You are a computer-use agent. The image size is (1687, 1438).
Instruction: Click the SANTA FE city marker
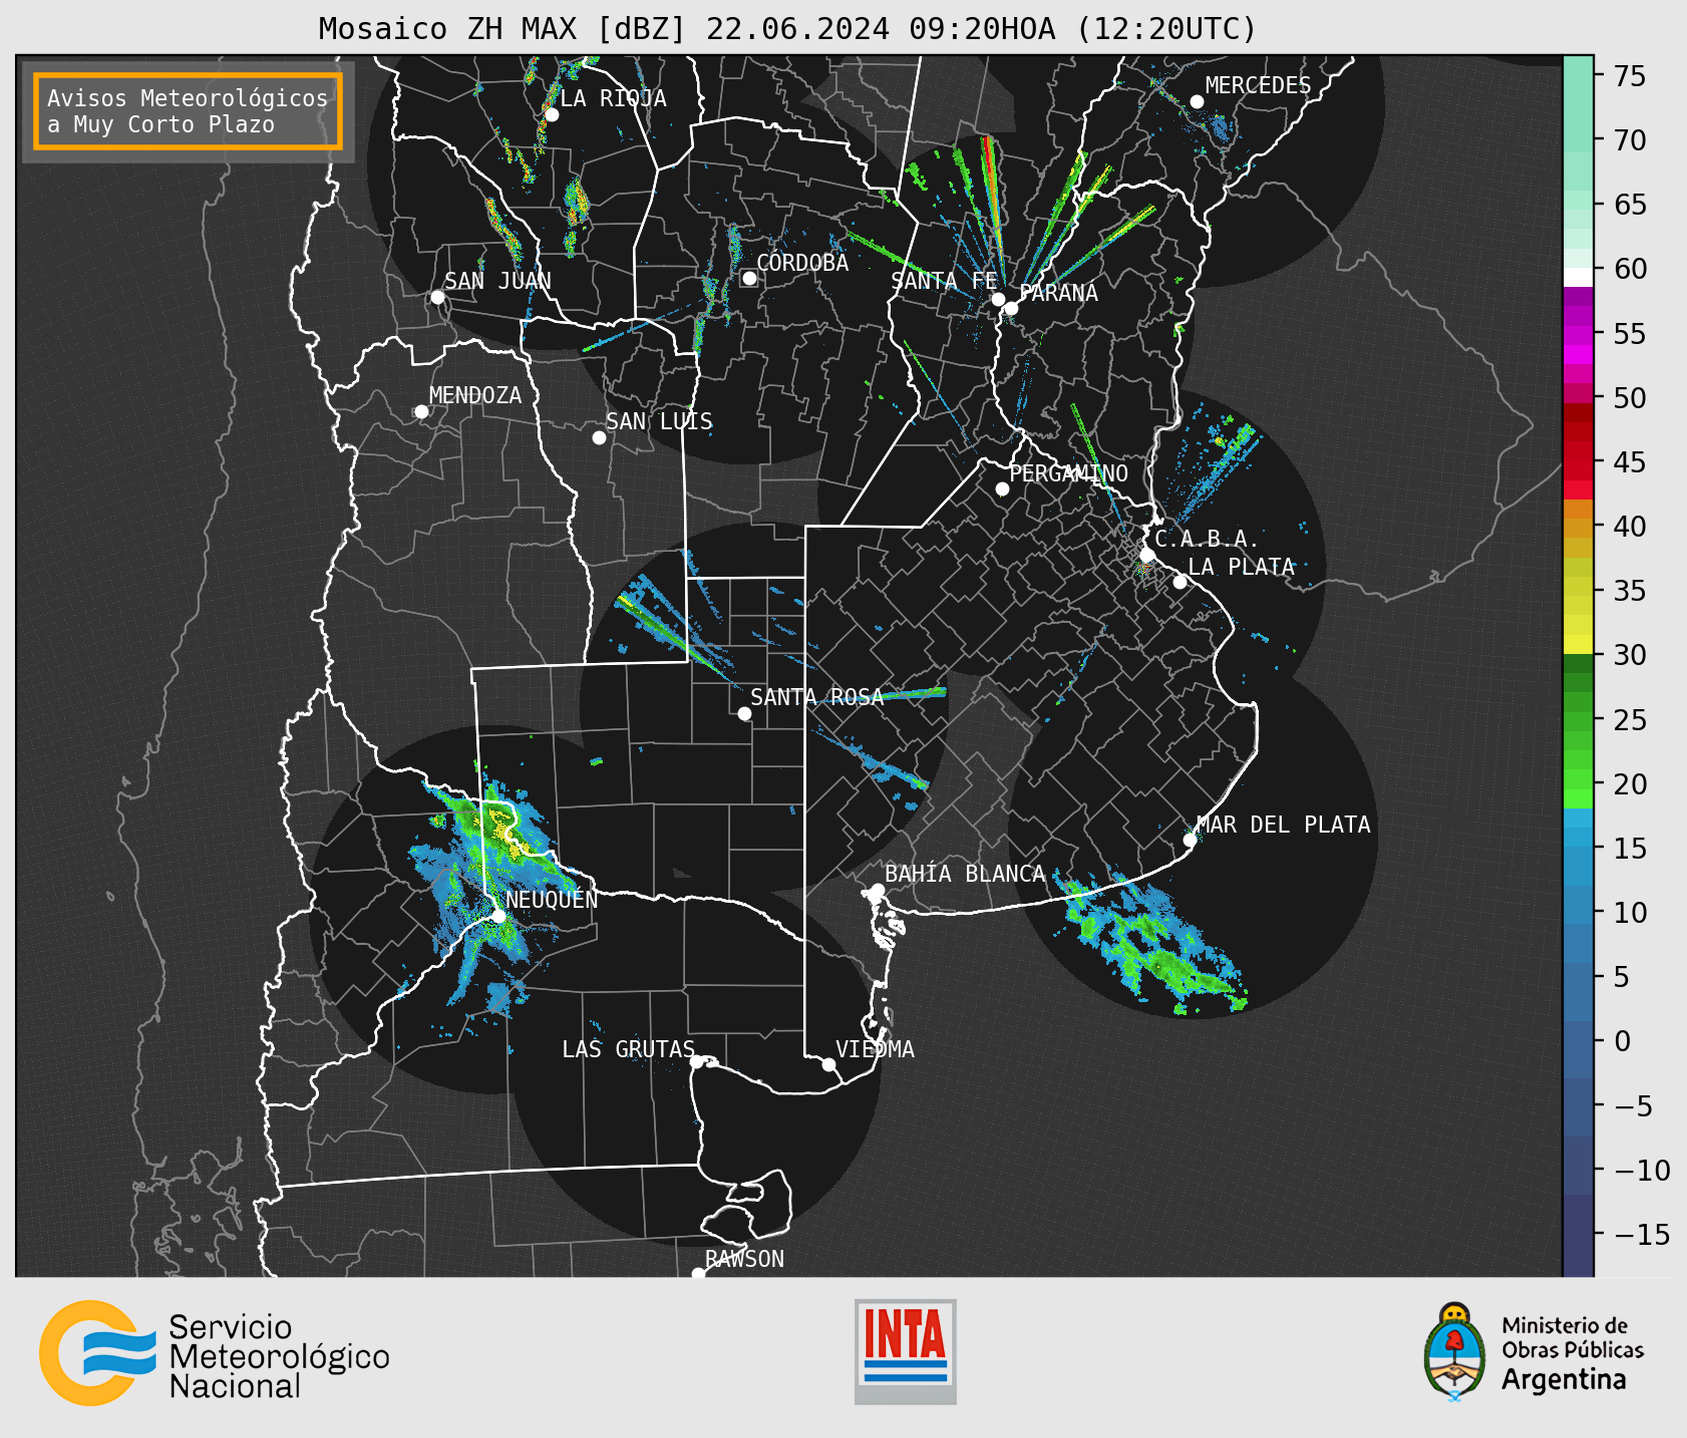pos(998,299)
